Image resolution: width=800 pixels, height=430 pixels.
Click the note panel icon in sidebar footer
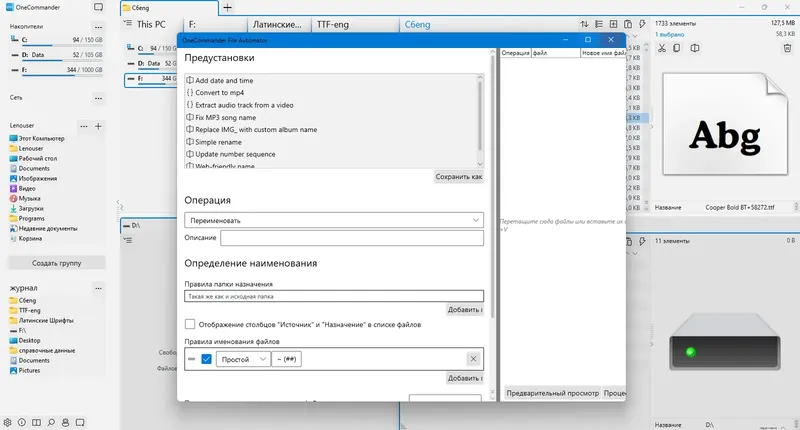[x=80, y=422]
